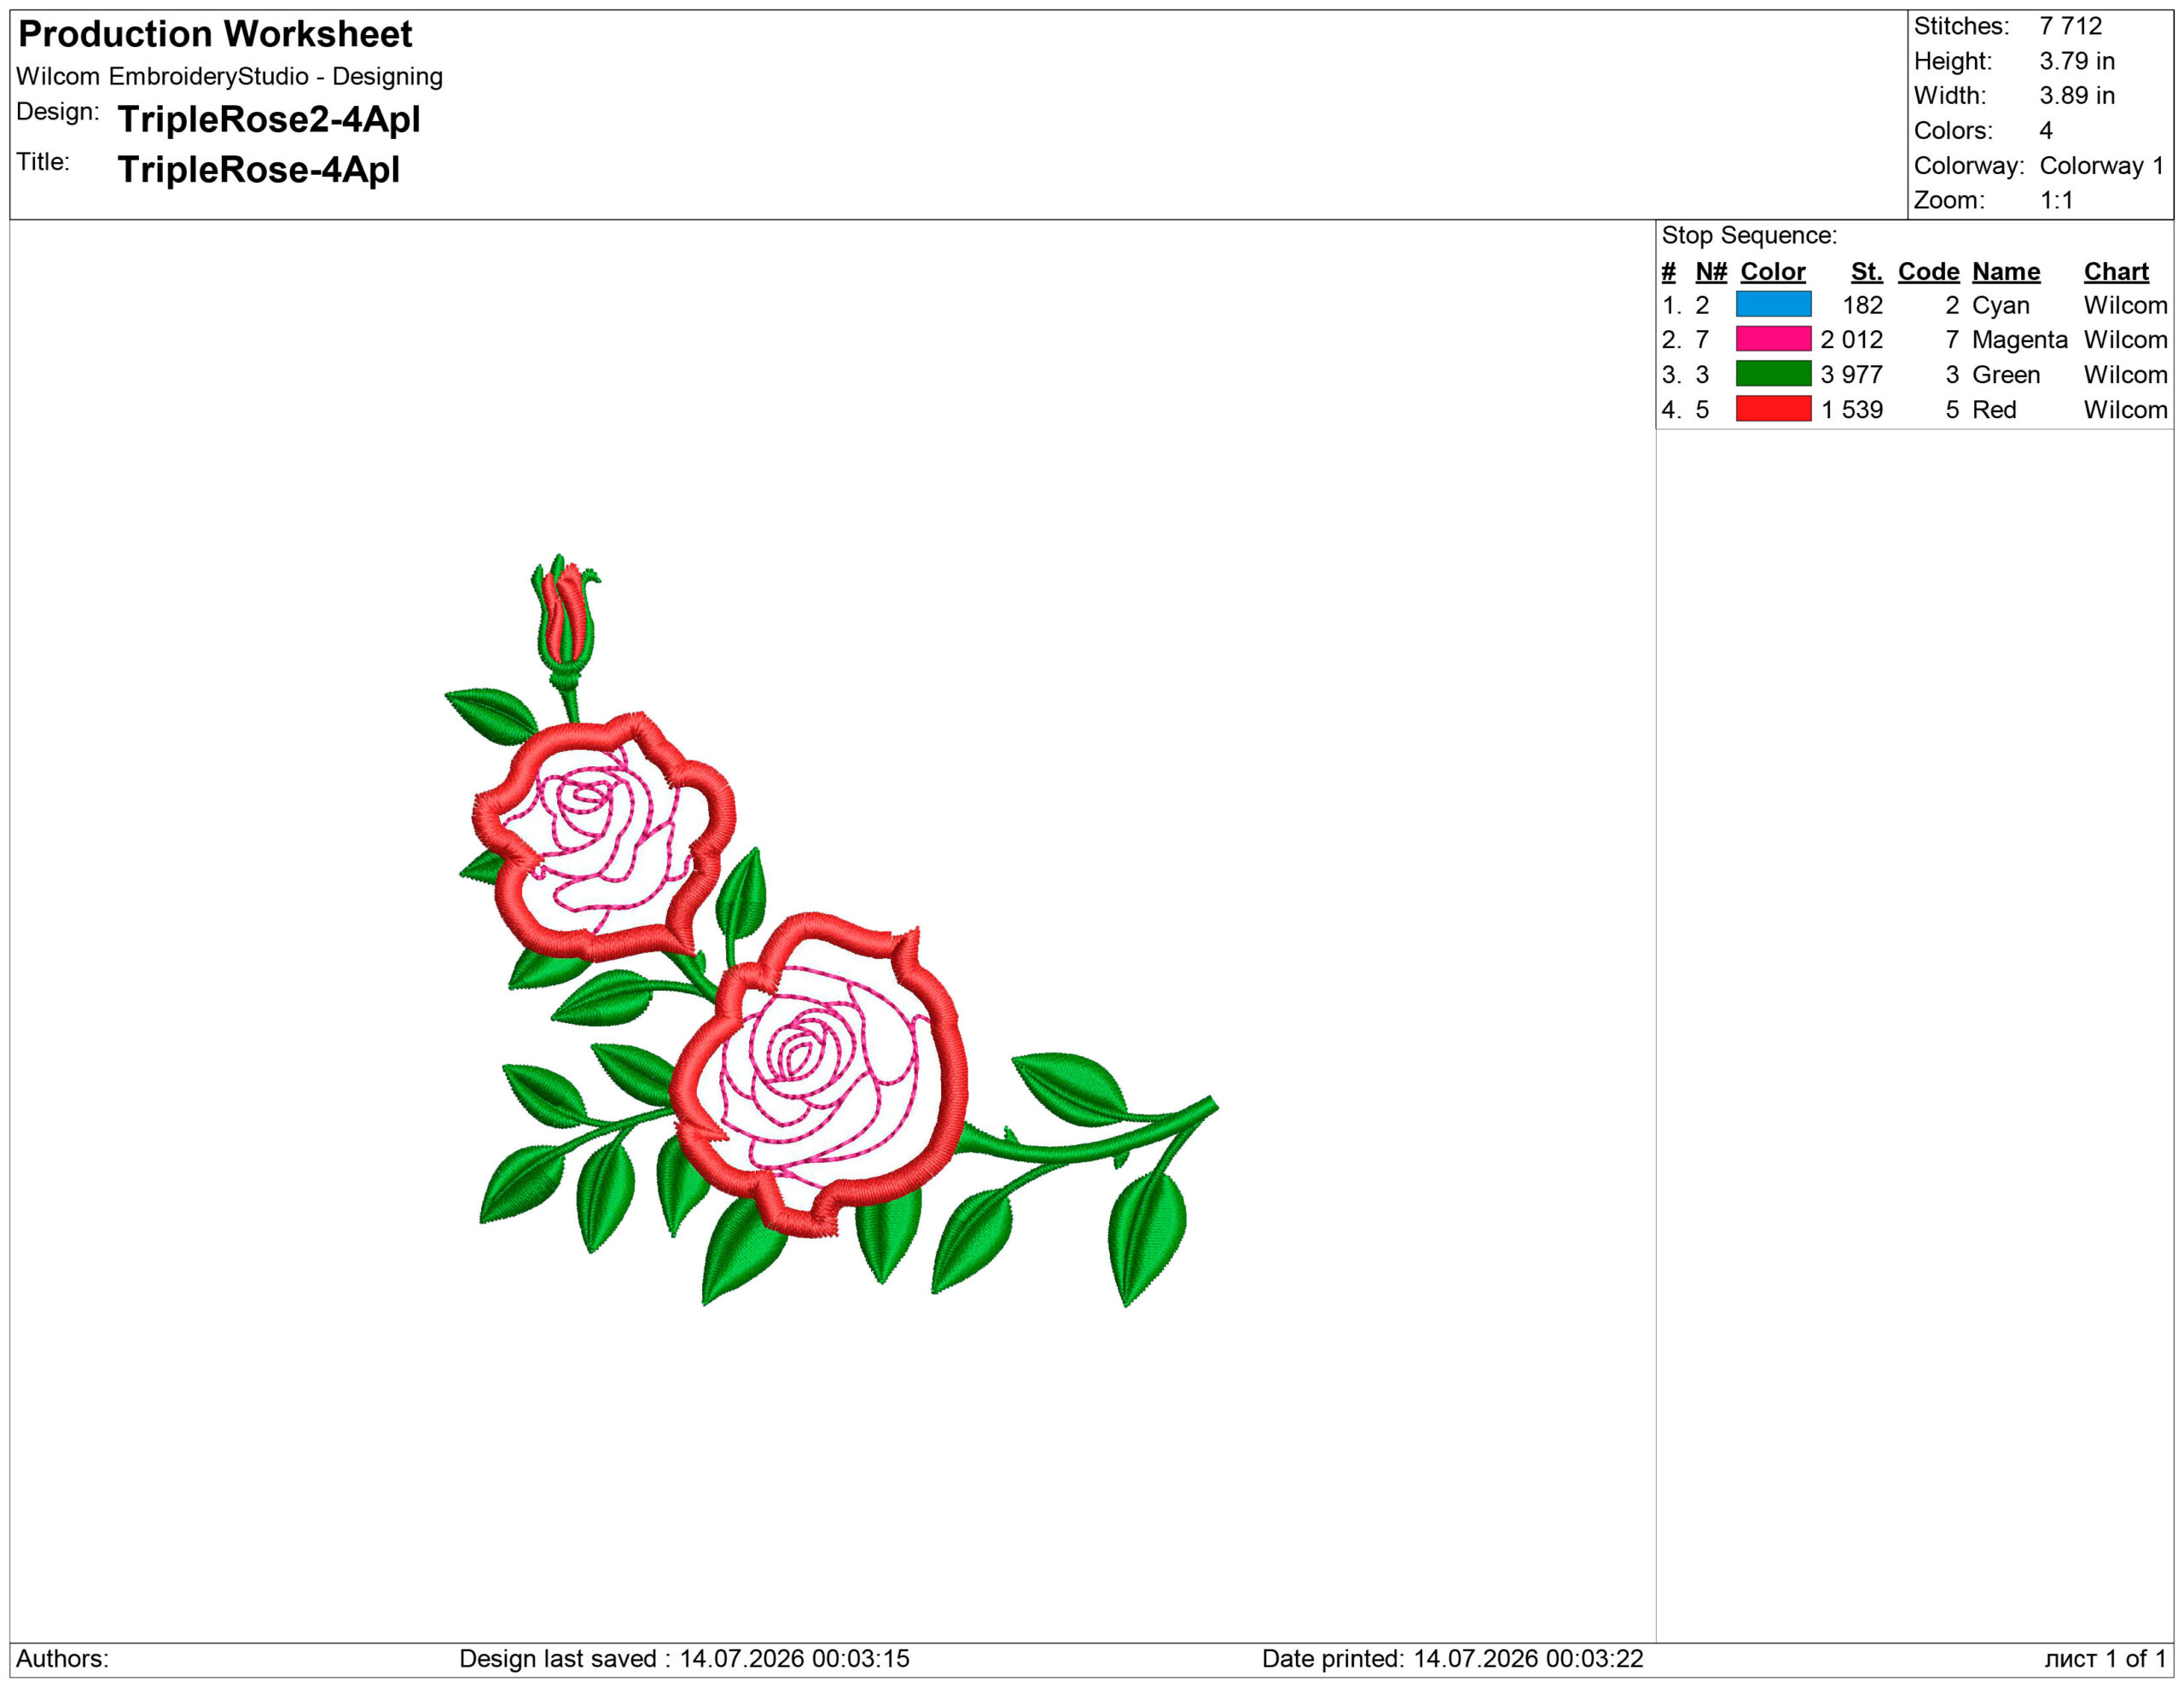
Task: Click the "Colorway 1" value
Action: 2101,166
